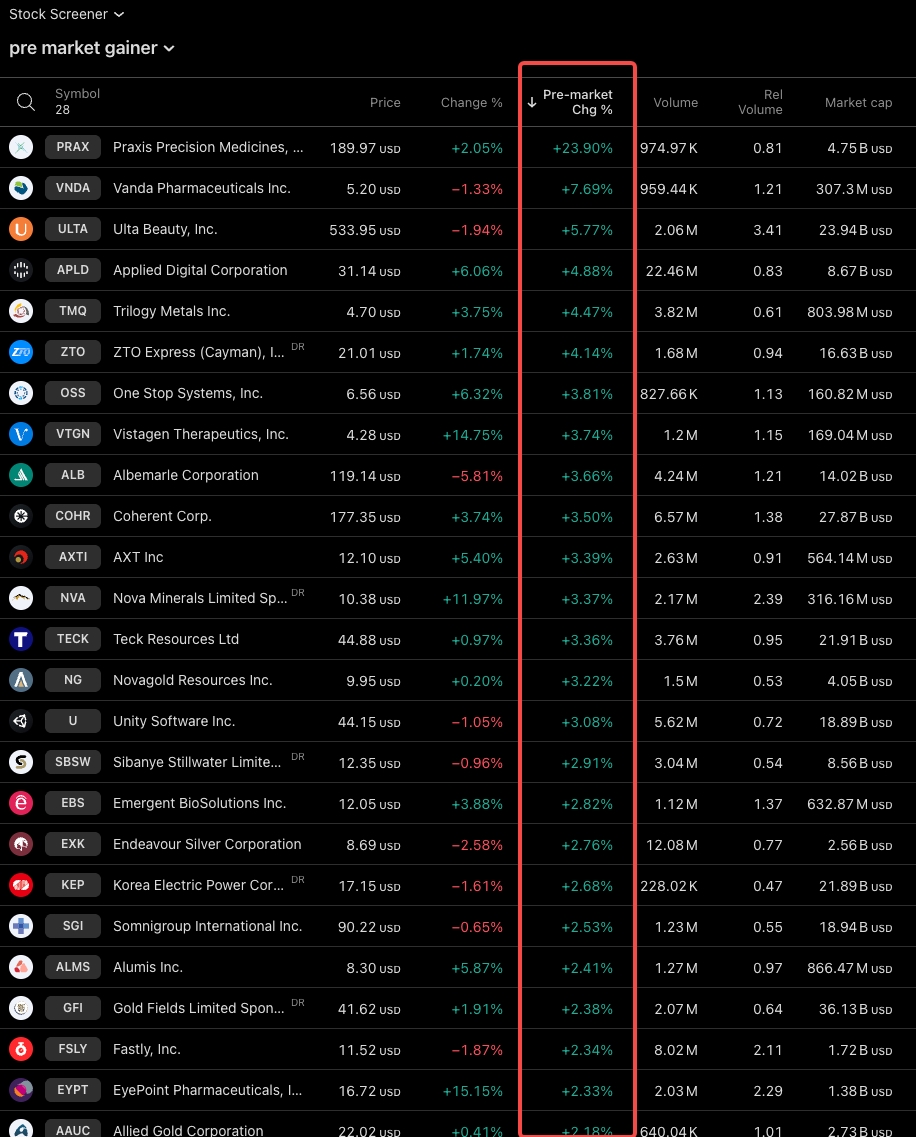Click the +15.15% change value
The width and height of the screenshot is (916, 1137).
(x=472, y=1091)
